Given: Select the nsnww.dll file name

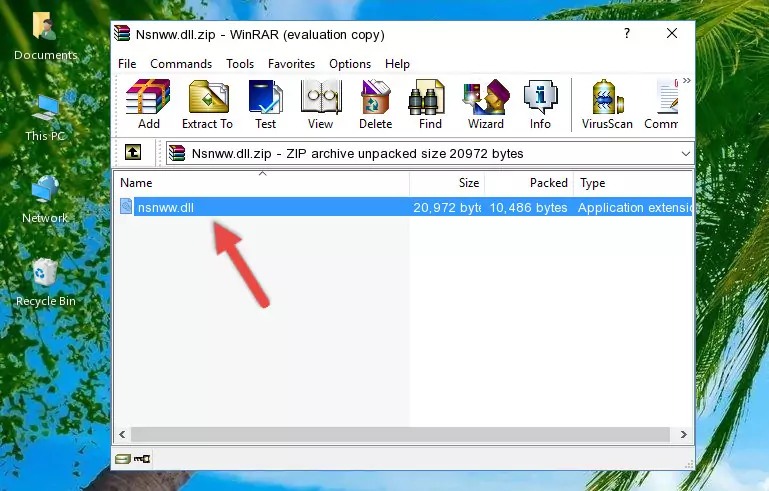Looking at the screenshot, I should (166, 207).
